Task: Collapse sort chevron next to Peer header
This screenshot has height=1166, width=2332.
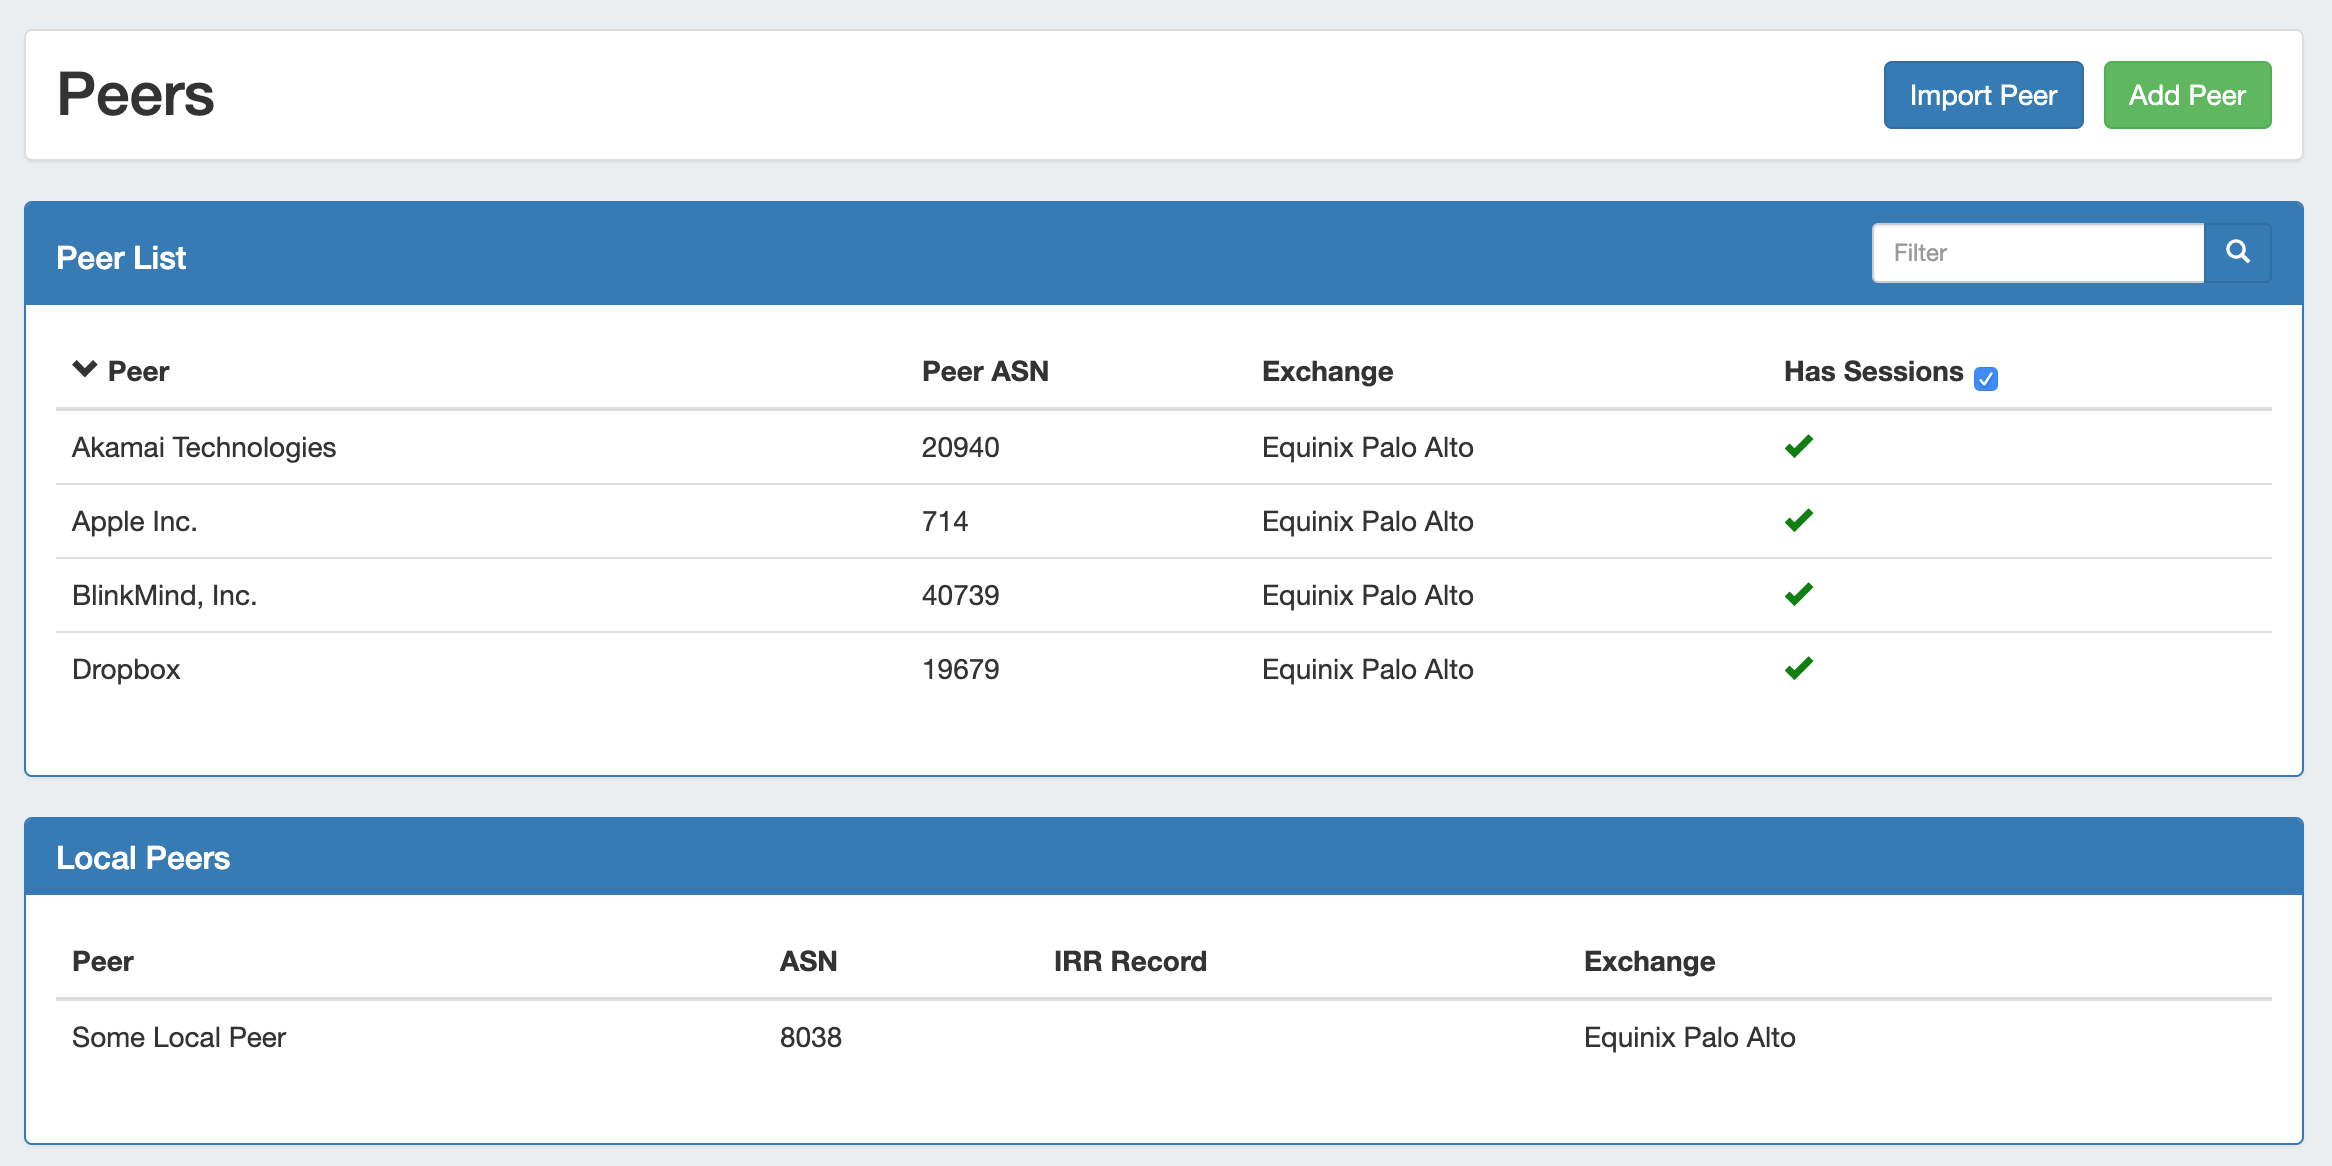Action: click(85, 369)
